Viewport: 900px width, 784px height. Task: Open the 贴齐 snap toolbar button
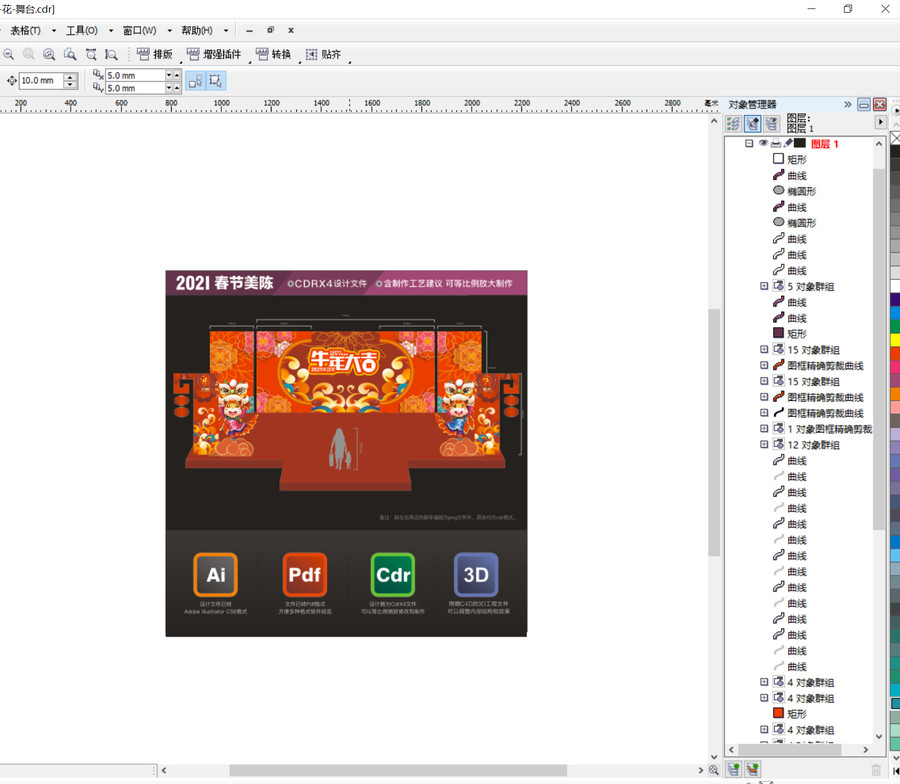tap(324, 55)
